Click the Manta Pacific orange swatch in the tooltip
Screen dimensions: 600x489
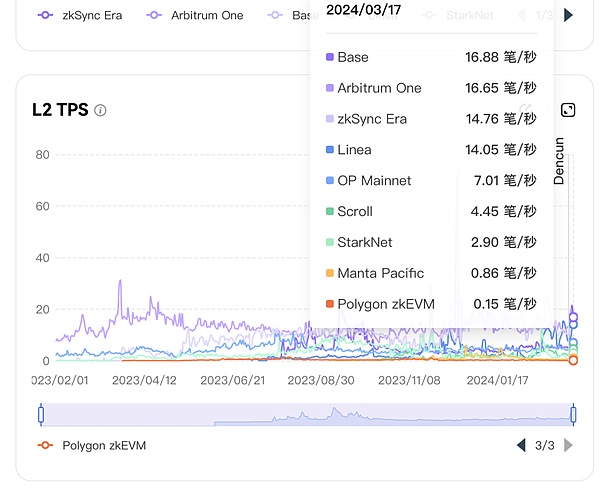point(330,273)
